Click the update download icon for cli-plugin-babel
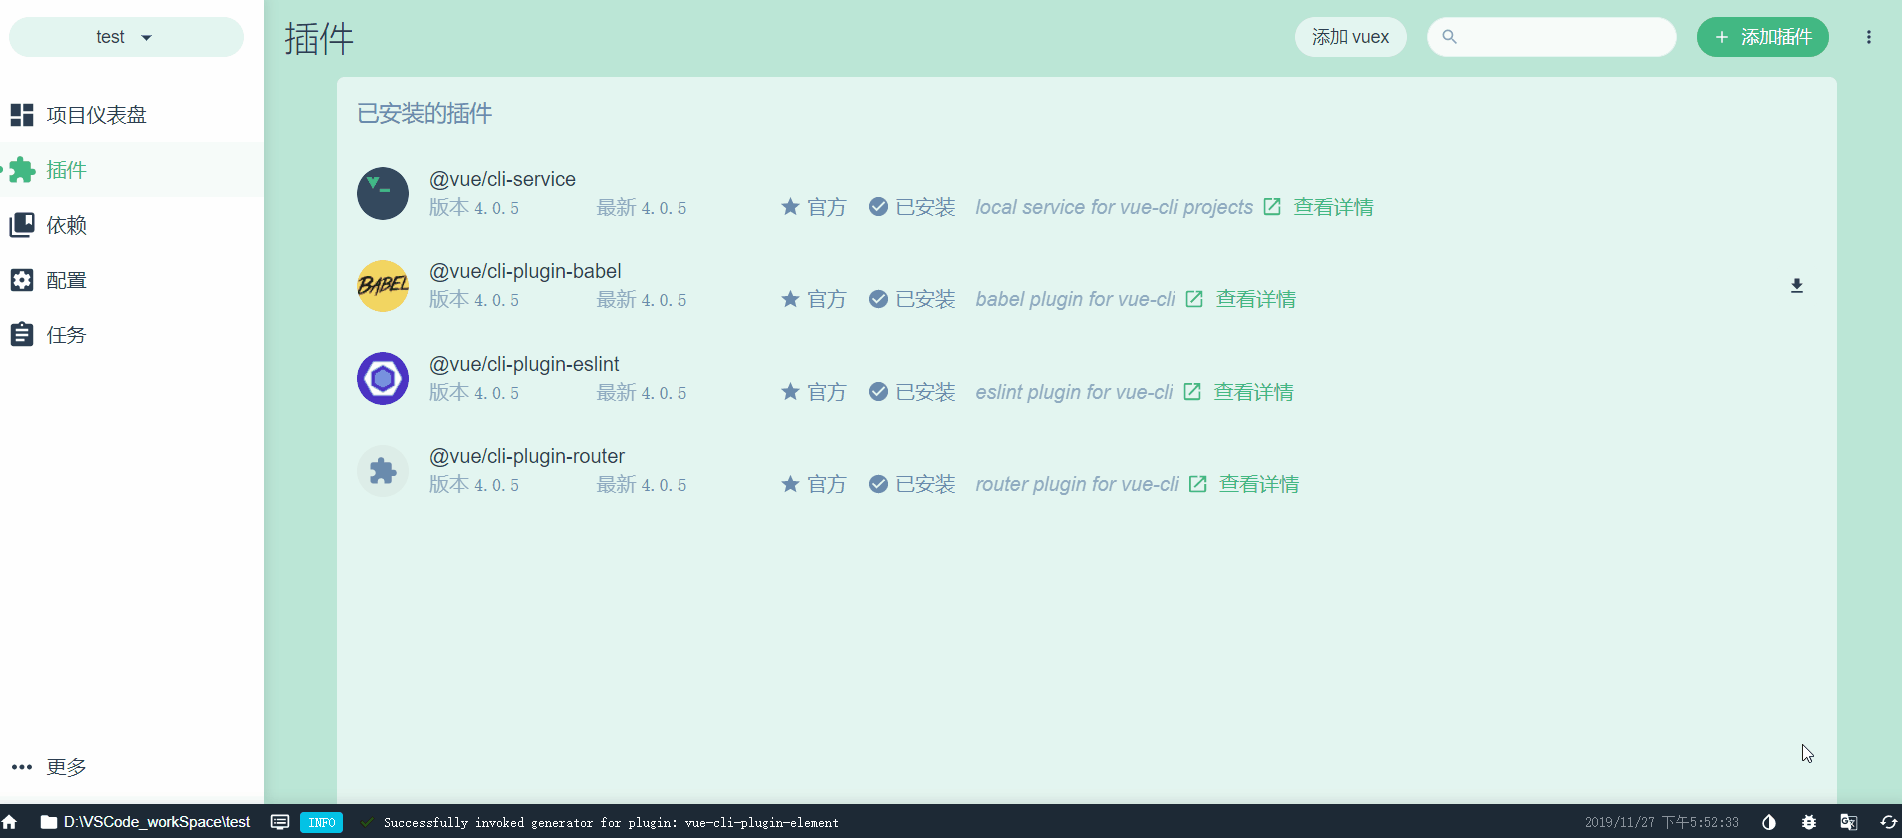1902x838 pixels. 1797,286
